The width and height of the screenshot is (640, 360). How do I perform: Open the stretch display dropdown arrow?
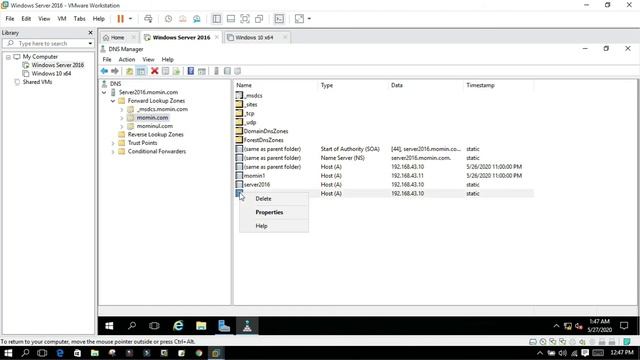coord(309,19)
